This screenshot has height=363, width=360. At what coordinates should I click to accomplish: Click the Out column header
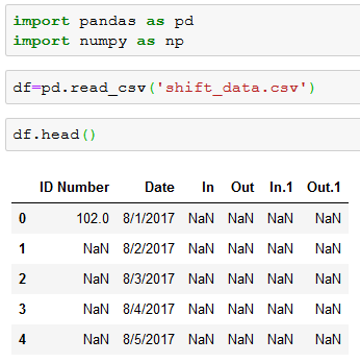click(242, 187)
